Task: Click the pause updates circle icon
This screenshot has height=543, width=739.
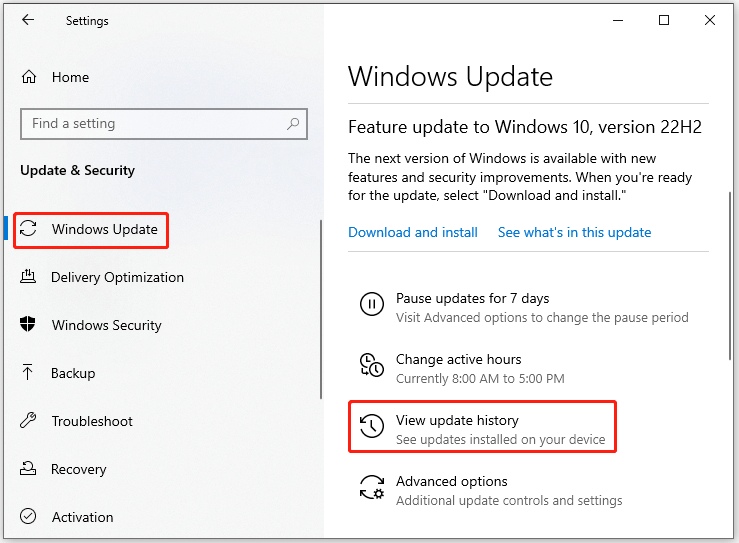Action: click(x=372, y=304)
